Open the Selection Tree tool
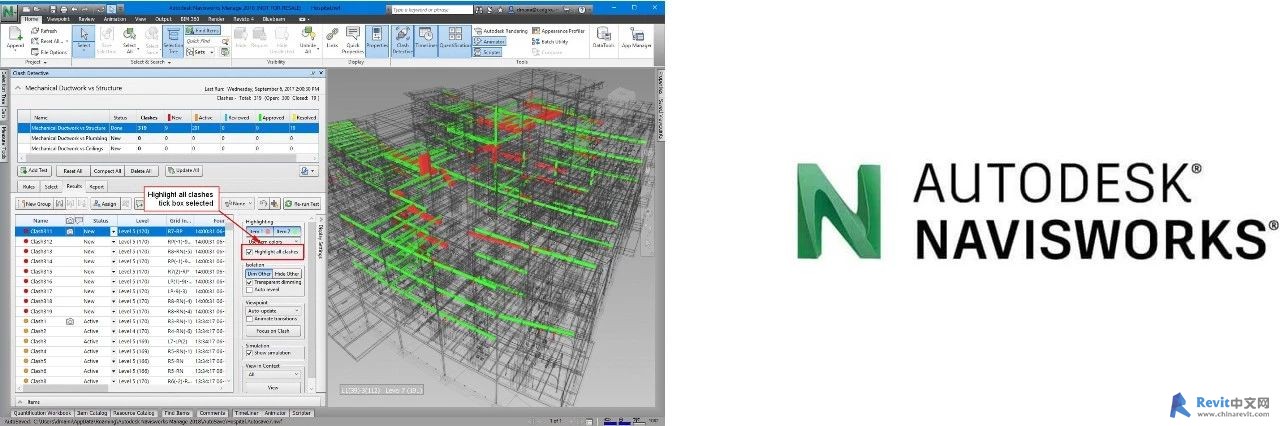Screen dimensions: 1280x426 pos(172,41)
